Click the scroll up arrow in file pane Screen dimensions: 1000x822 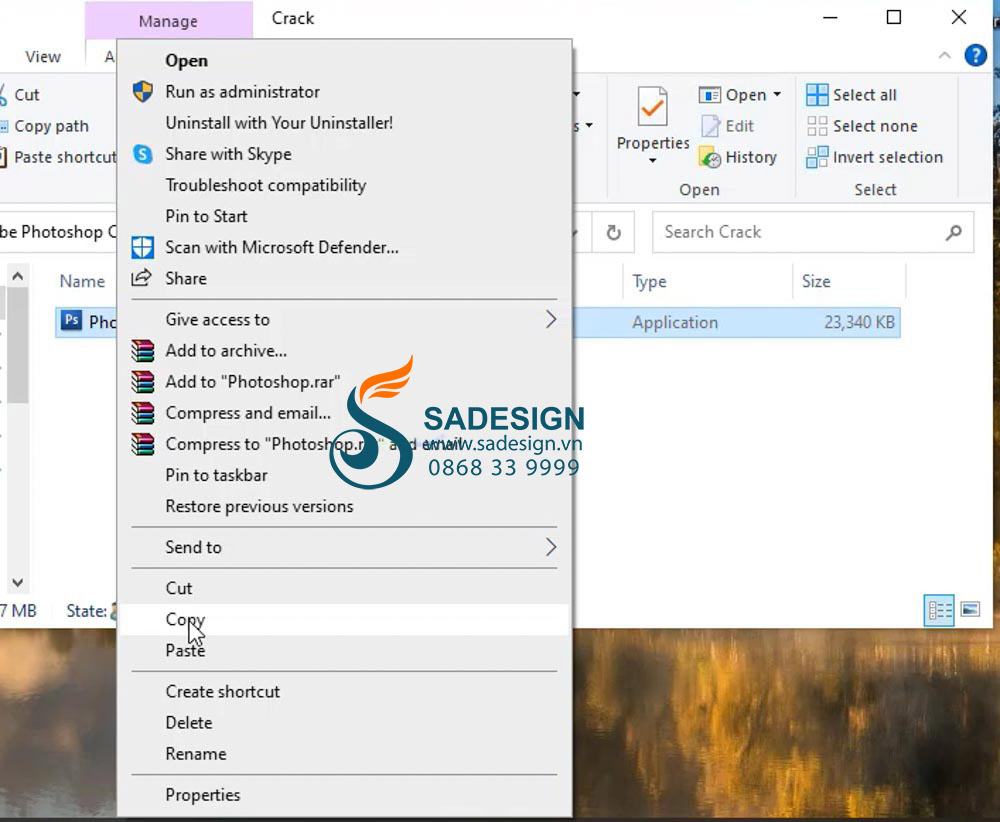coord(18,276)
